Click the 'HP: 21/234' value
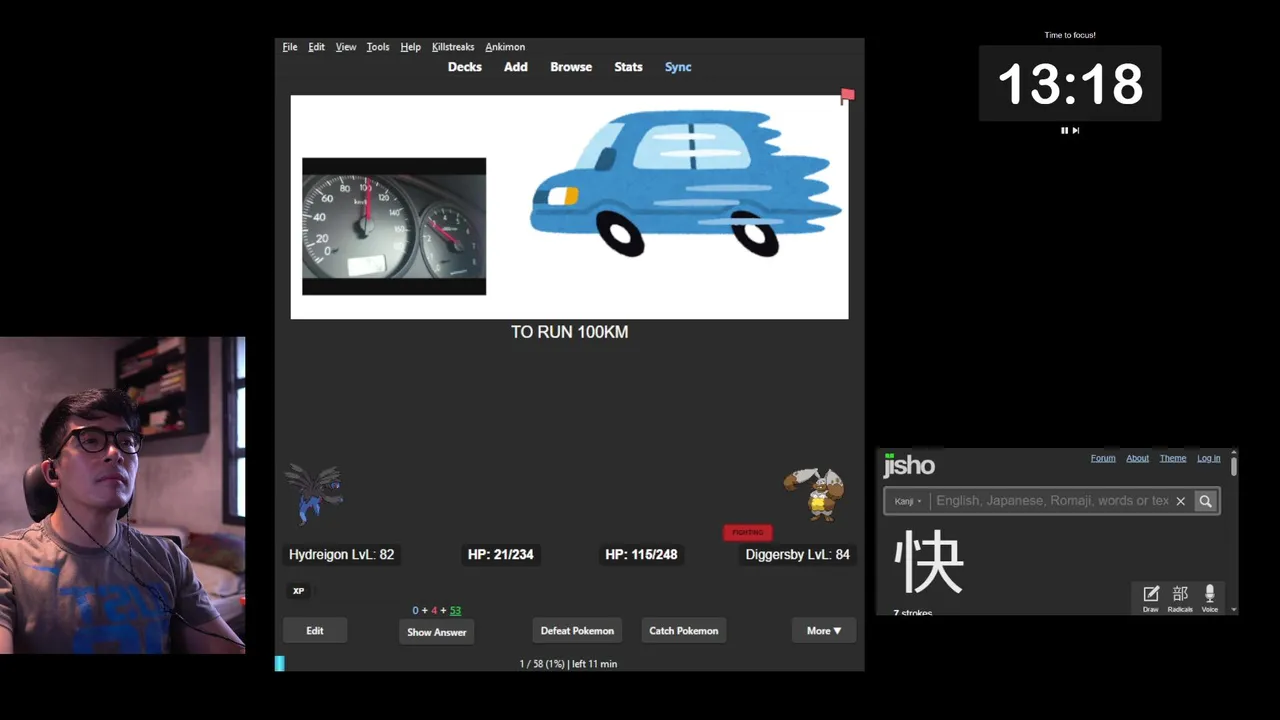 (501, 554)
